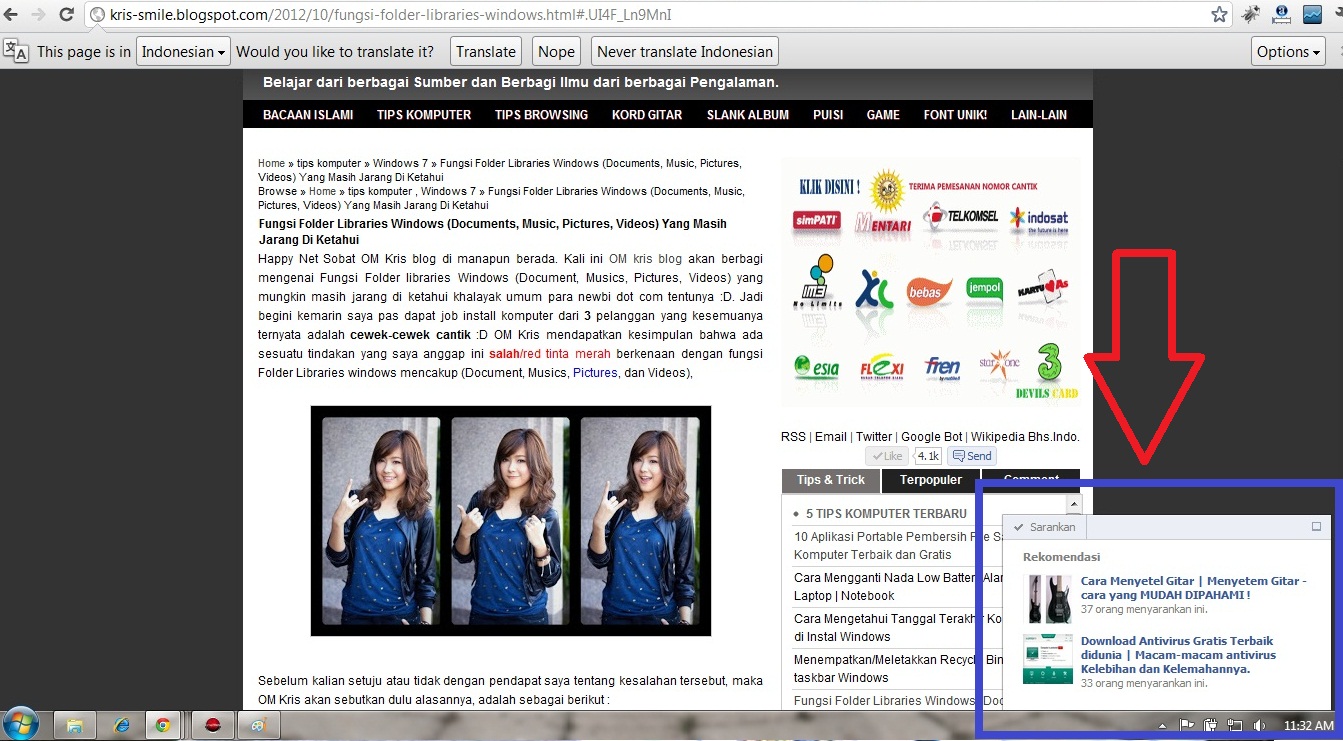Reload the page with the refresh icon
Viewport: 1343px width, 741px height.
tap(66, 15)
